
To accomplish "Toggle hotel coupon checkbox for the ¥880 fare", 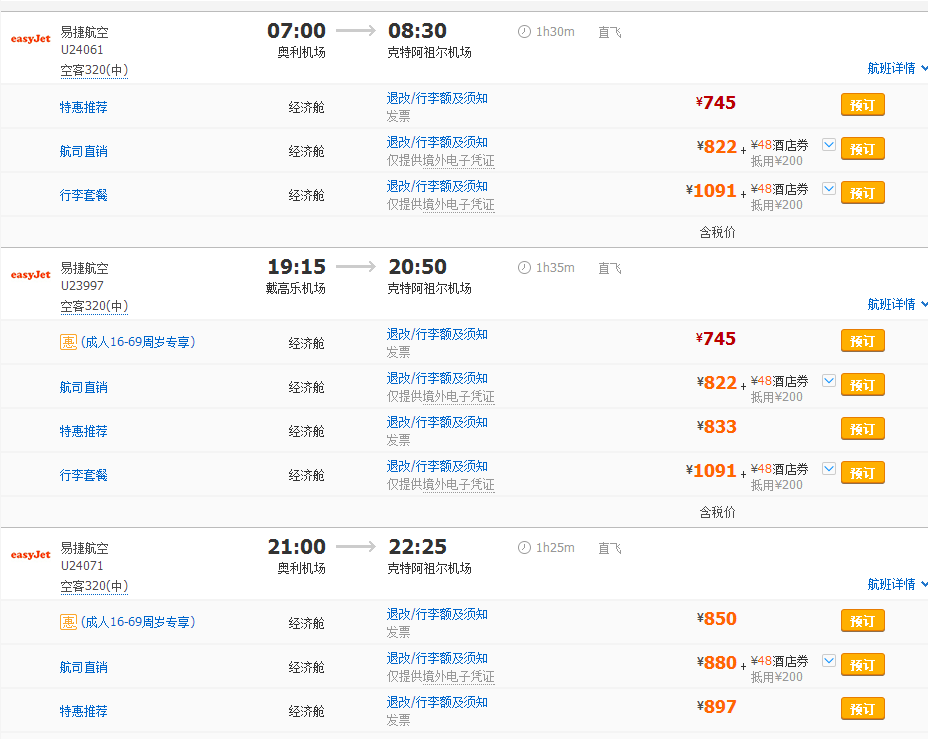I will (828, 661).
